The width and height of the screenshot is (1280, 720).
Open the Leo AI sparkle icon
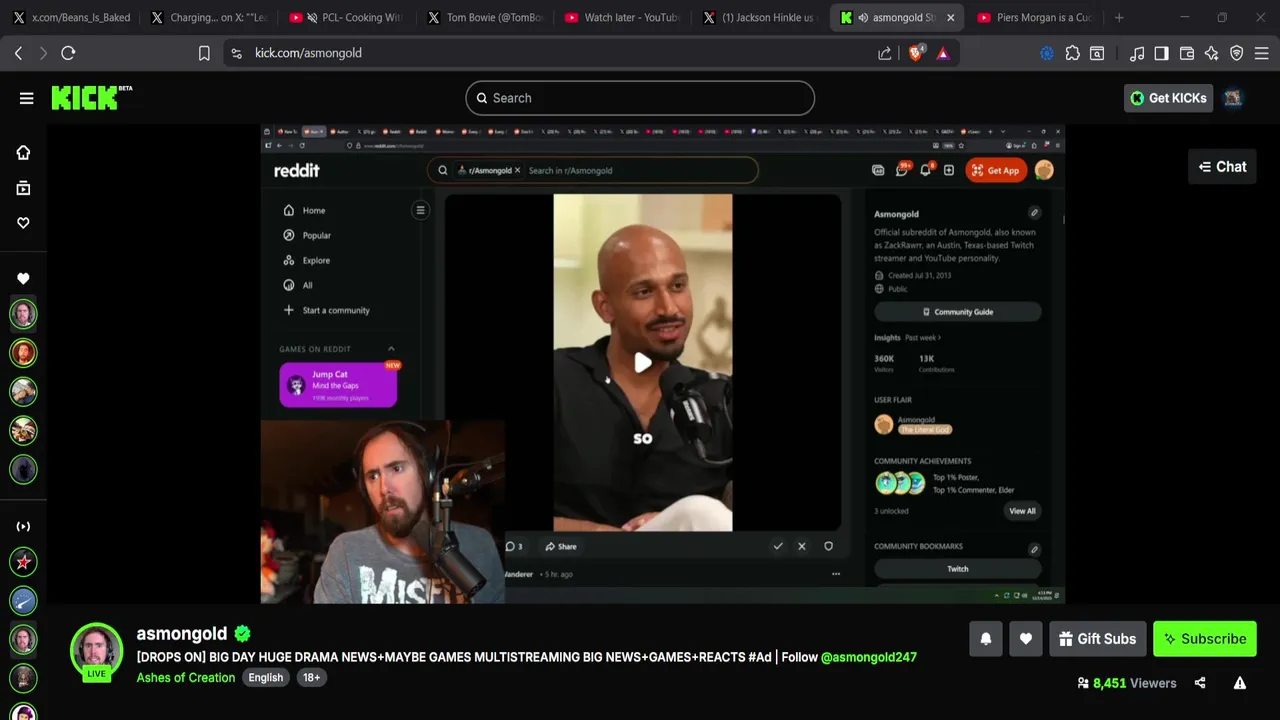pos(1212,53)
